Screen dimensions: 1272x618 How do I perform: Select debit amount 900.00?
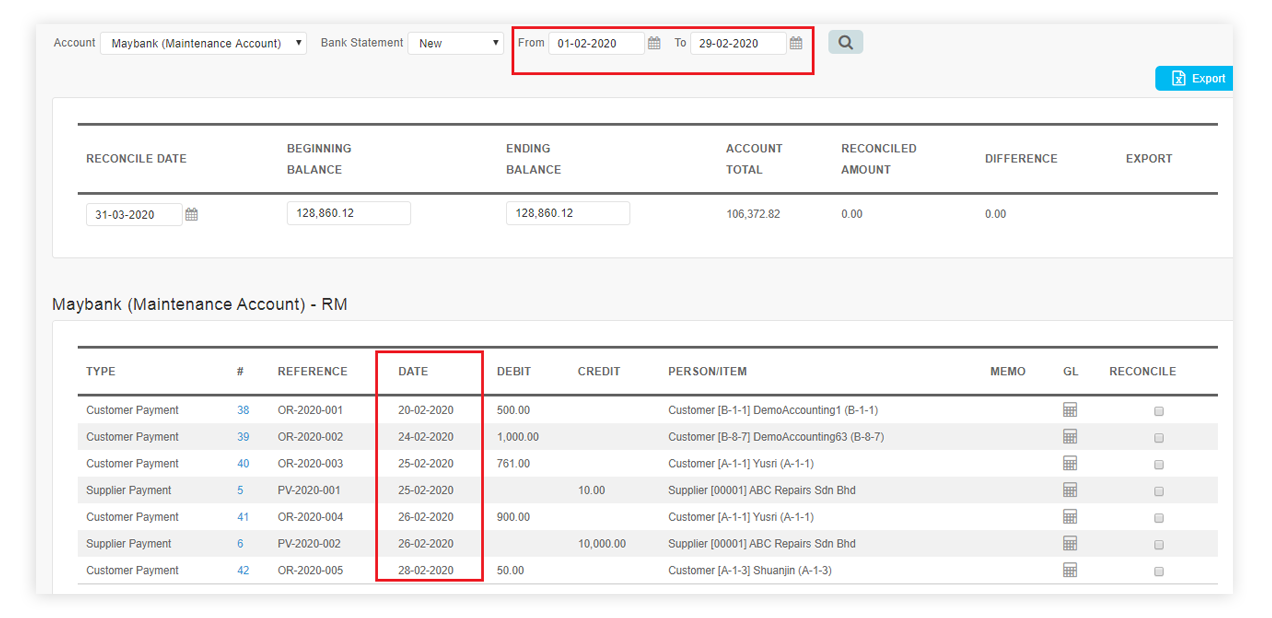click(x=514, y=517)
